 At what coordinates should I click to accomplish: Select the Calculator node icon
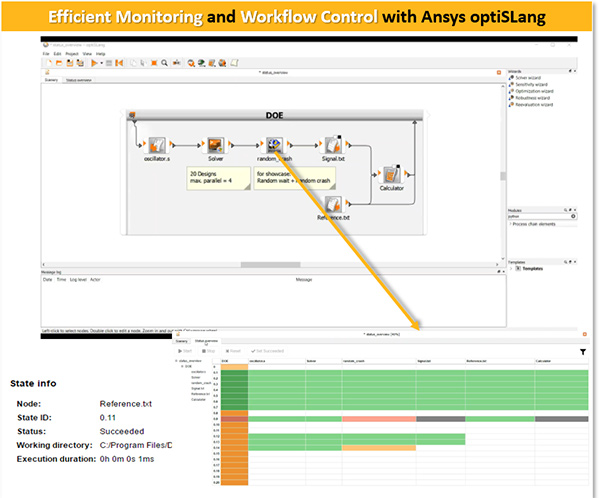point(391,175)
